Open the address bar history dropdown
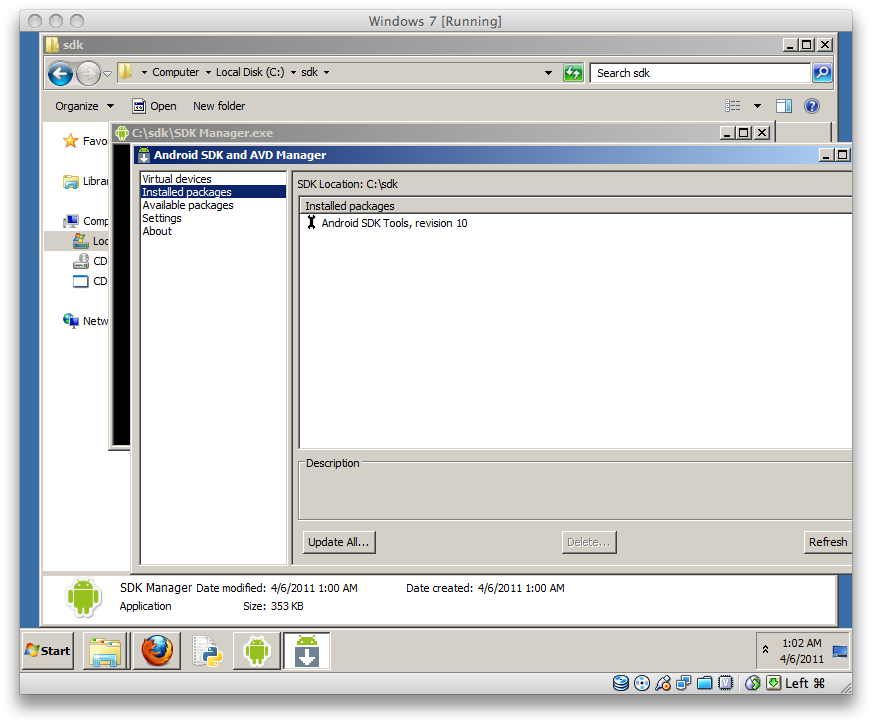The image size is (872, 724). (548, 73)
